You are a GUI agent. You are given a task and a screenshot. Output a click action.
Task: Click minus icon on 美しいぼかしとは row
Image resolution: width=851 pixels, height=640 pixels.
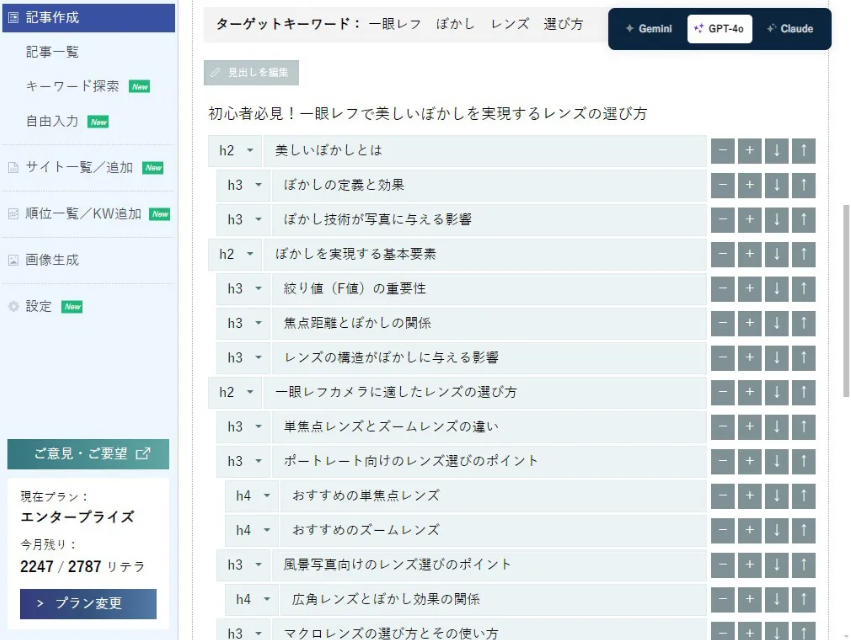click(x=722, y=151)
